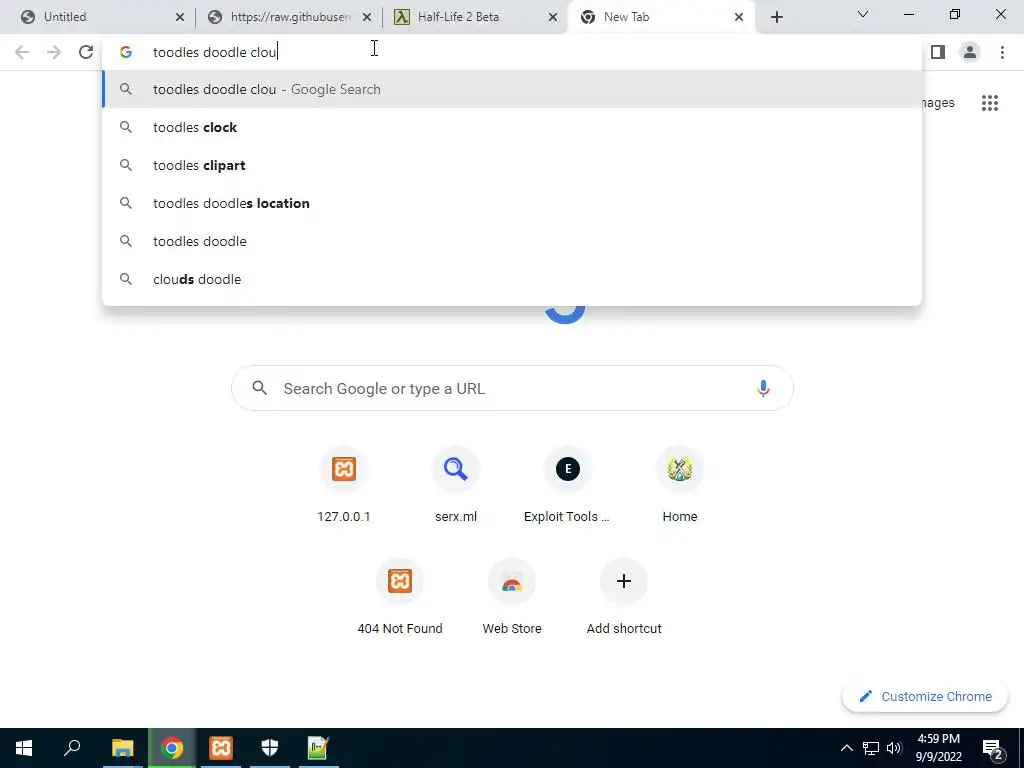Click the Chrome taskbar icon

click(172, 748)
